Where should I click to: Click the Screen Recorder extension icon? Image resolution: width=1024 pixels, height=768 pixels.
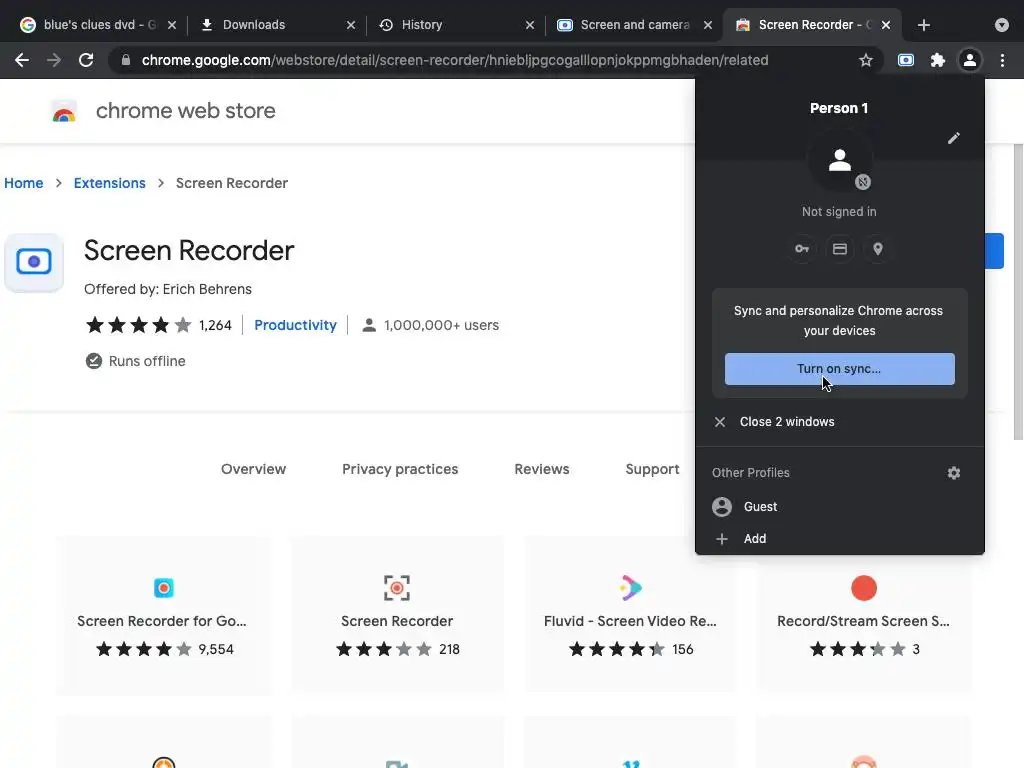(x=34, y=262)
